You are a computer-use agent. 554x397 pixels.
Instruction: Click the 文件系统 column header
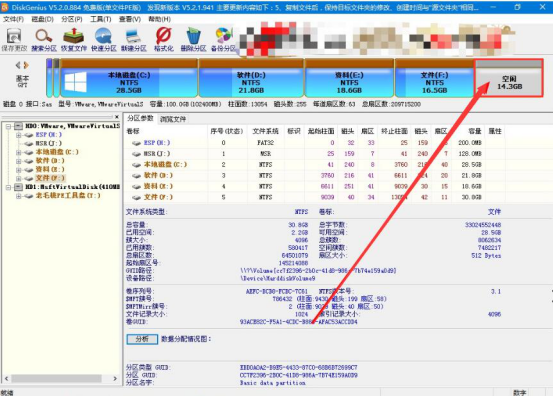click(x=265, y=131)
